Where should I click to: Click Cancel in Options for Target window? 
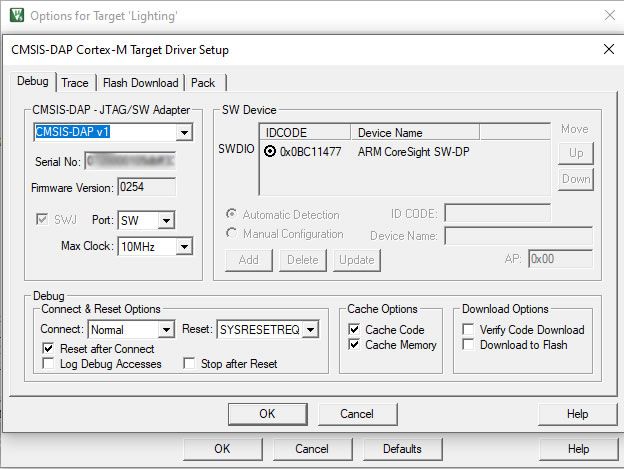pyautogui.click(x=312, y=449)
